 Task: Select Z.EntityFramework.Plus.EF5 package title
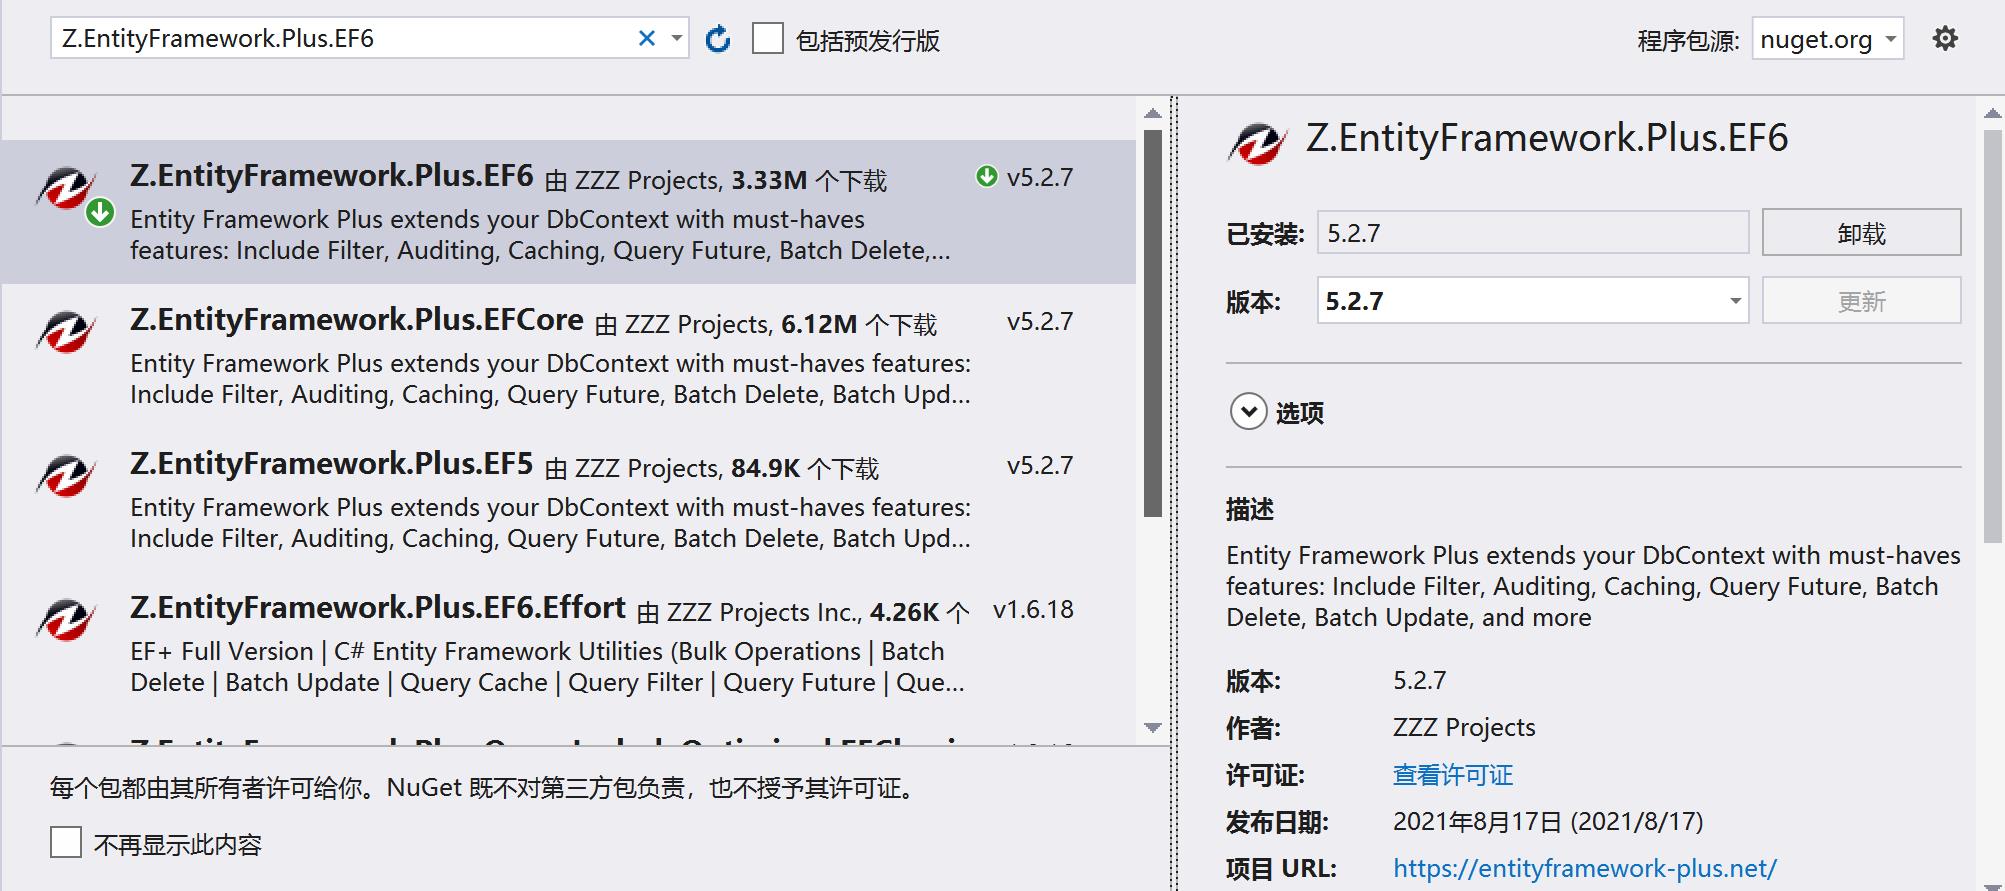pos(332,464)
